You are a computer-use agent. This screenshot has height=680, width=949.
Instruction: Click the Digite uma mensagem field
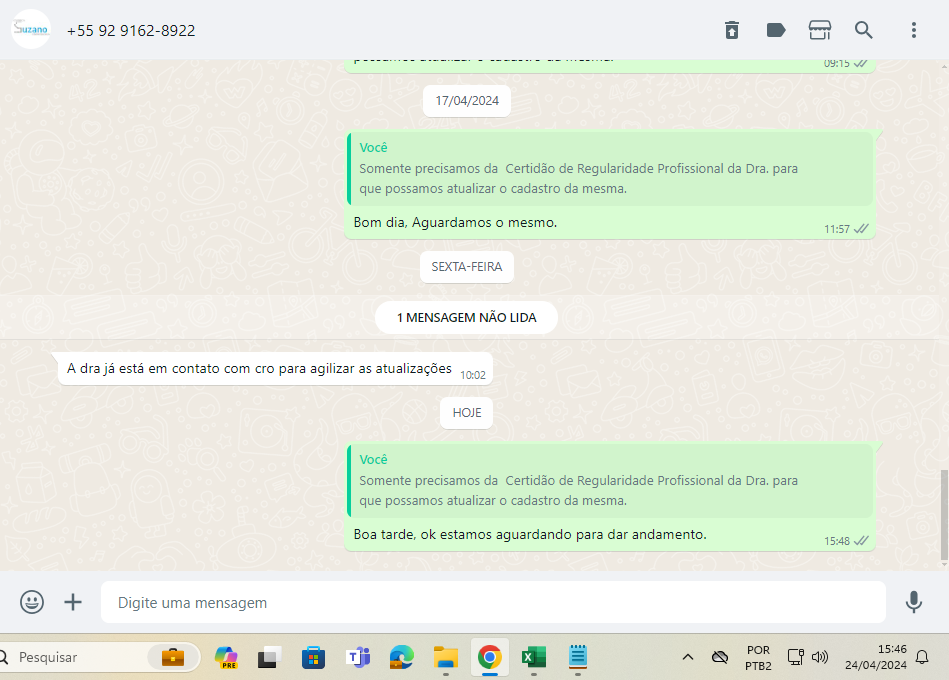pos(493,602)
